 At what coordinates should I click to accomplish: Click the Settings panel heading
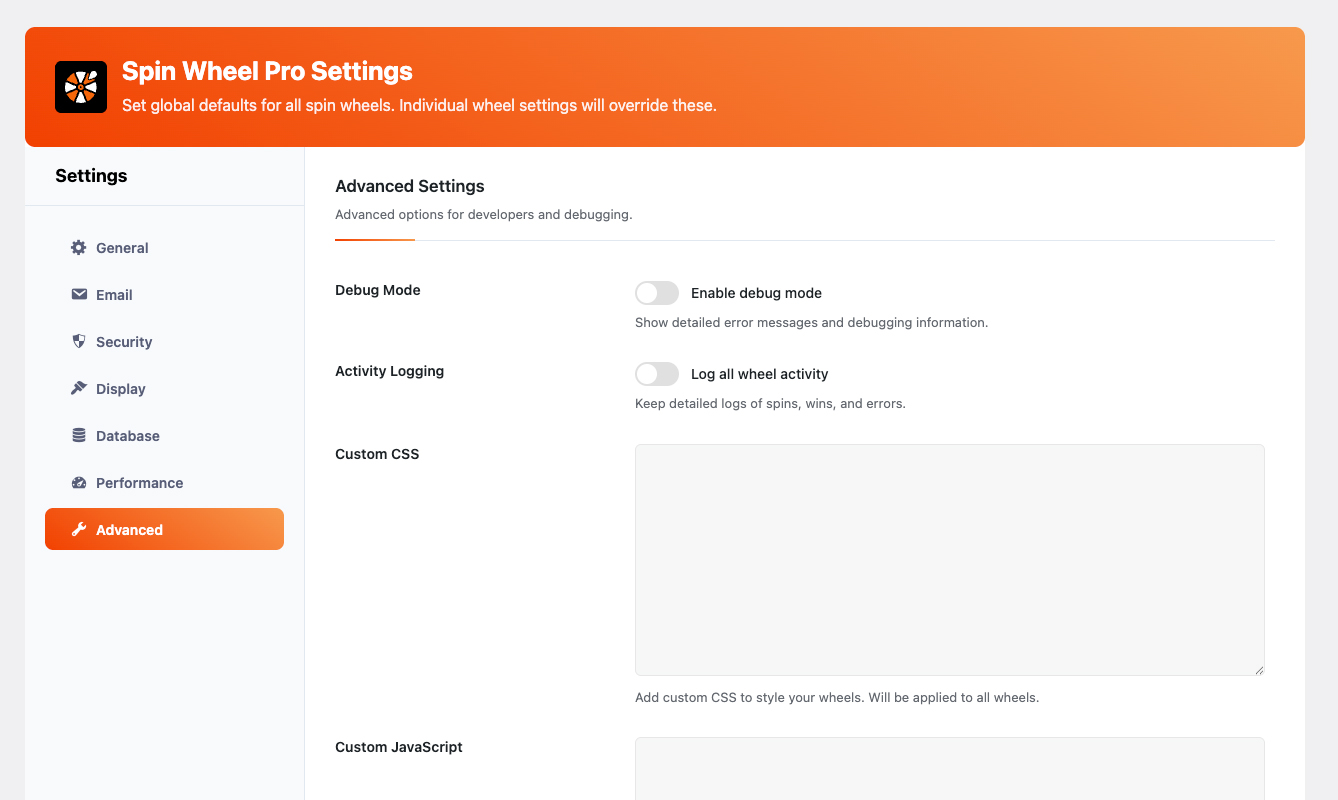click(x=91, y=175)
